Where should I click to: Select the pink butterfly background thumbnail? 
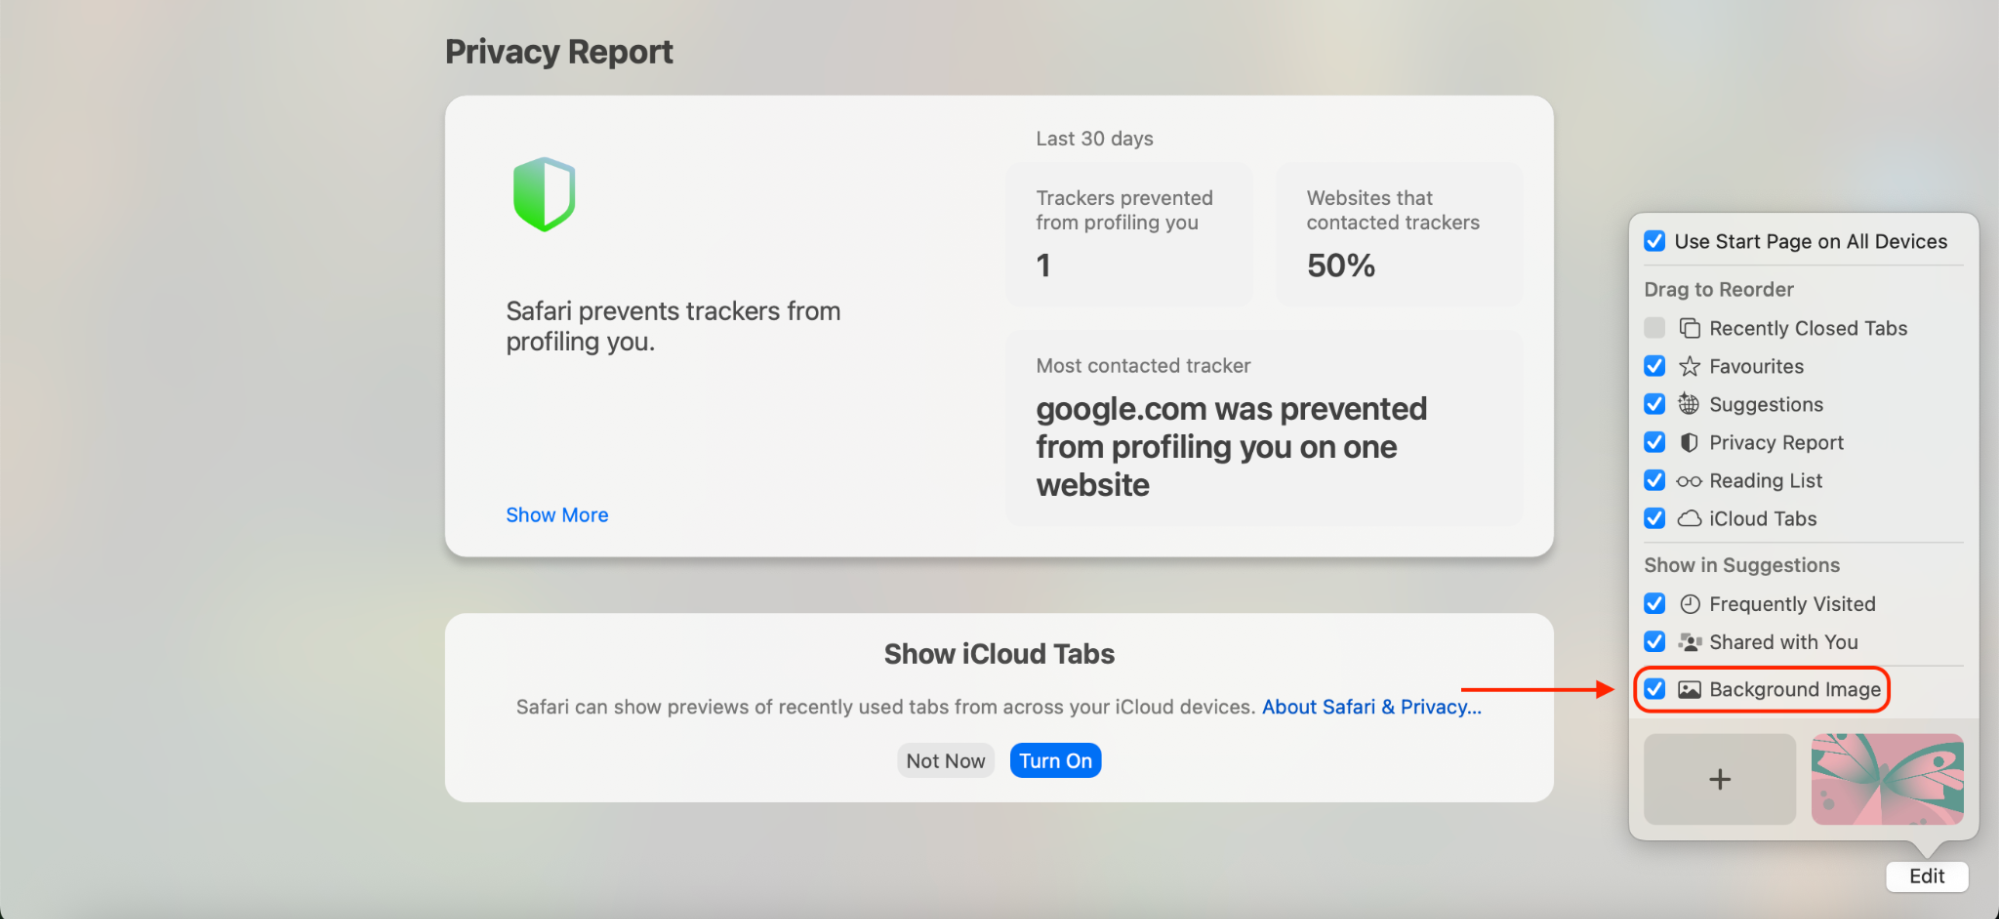(1887, 779)
